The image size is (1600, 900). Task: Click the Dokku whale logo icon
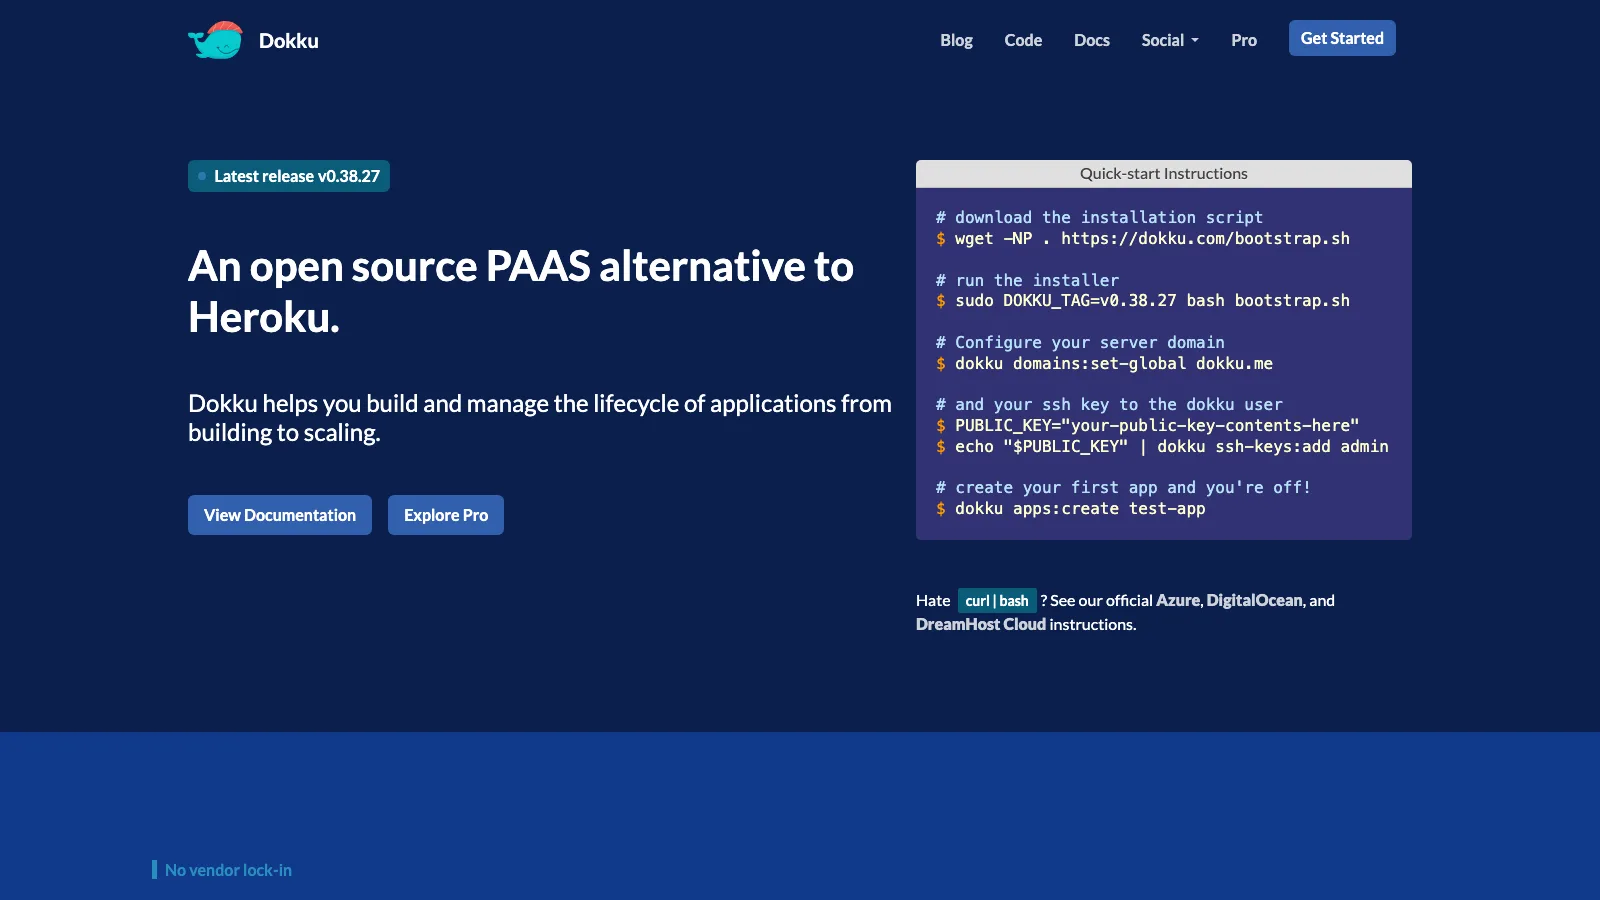(215, 40)
